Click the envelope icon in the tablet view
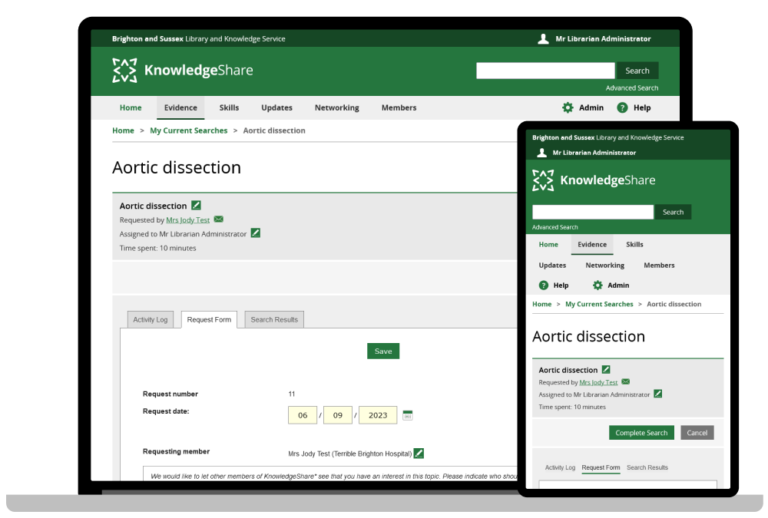The image size is (768, 518). 625,382
